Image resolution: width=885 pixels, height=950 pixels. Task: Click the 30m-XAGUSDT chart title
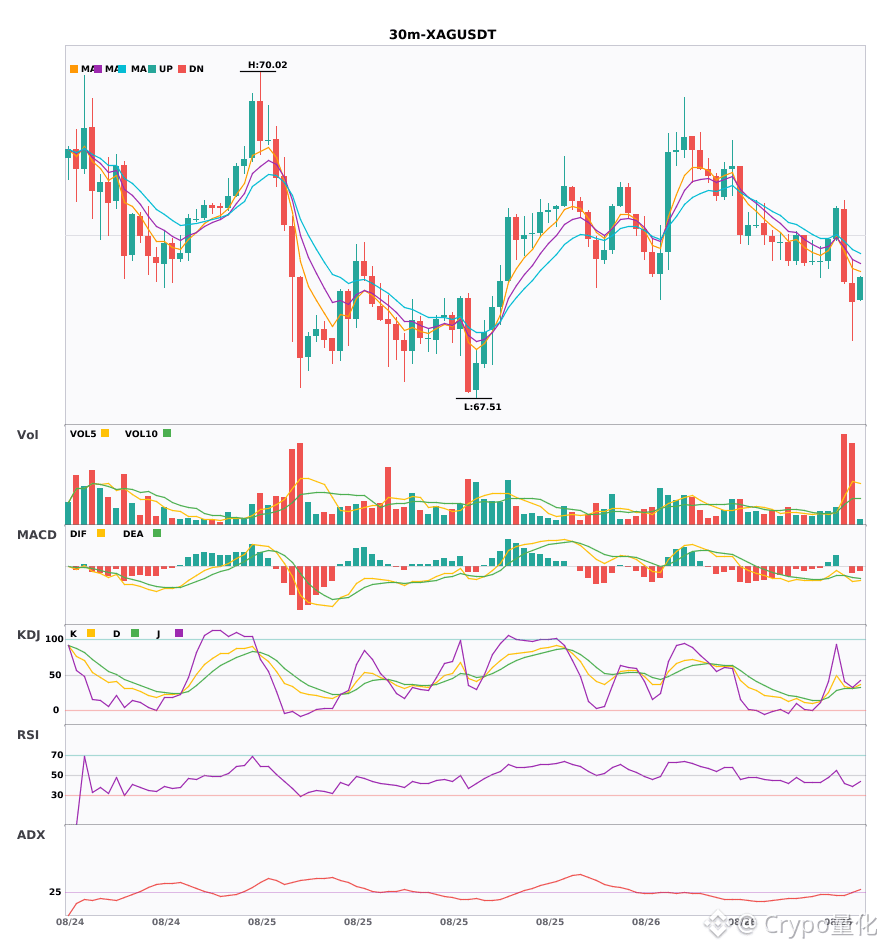tap(442, 35)
